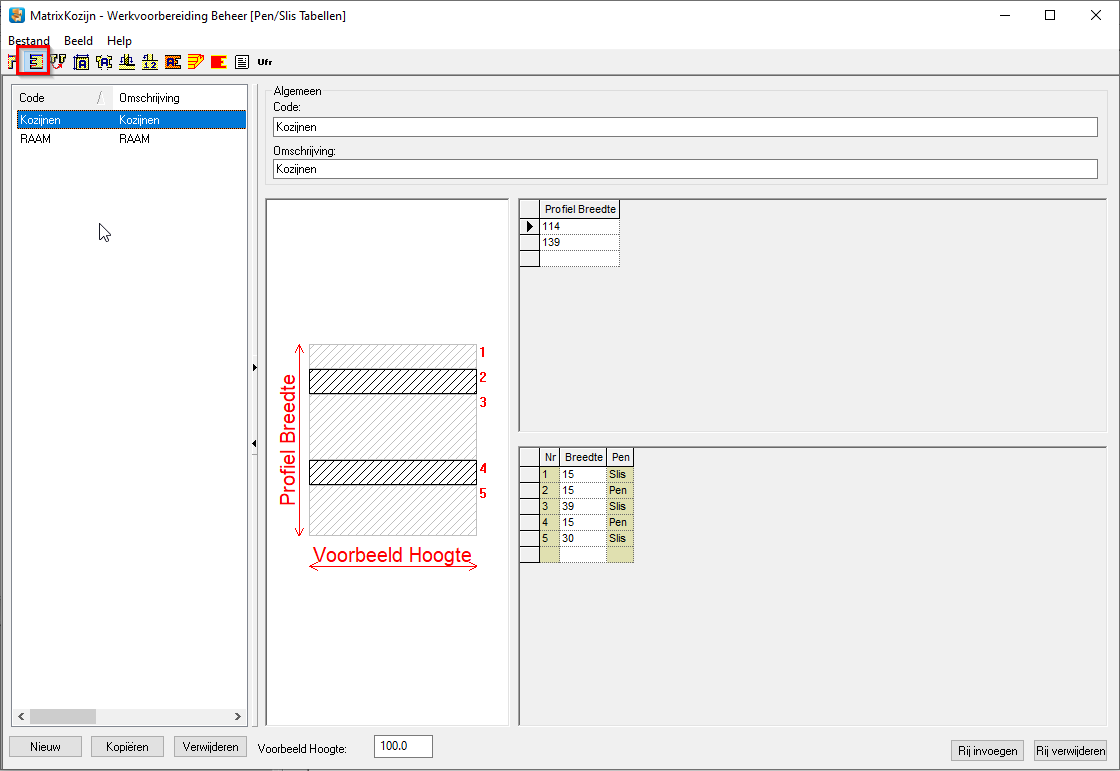The image size is (1120, 771).
Task: Click the Ufr toolbar button
Action: pyautogui.click(x=264, y=61)
